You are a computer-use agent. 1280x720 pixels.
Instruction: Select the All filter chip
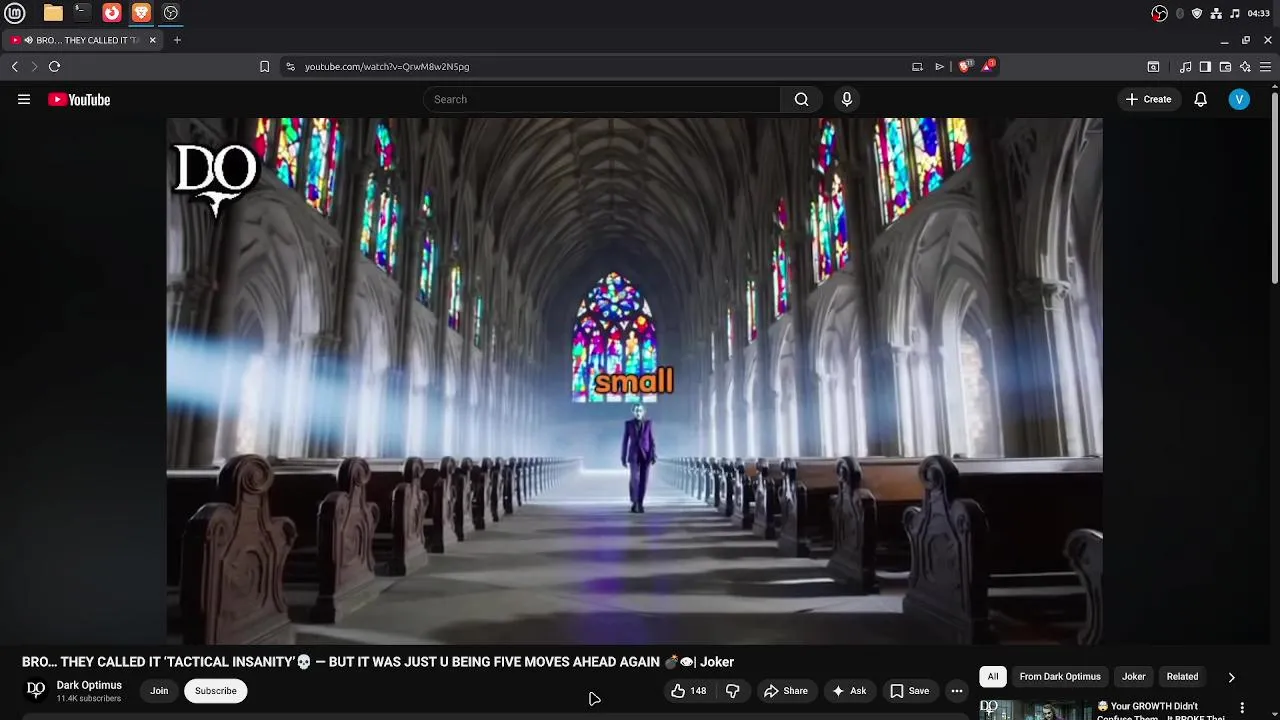[x=993, y=677]
